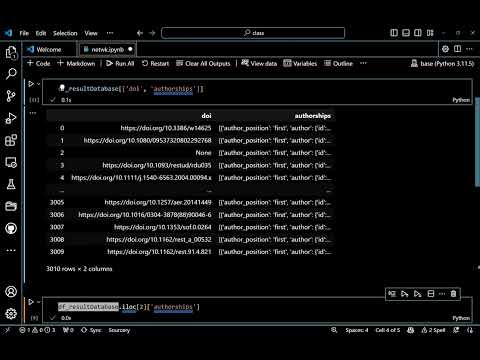
Task: Open the Search view in activity bar
Action: pos(11,74)
